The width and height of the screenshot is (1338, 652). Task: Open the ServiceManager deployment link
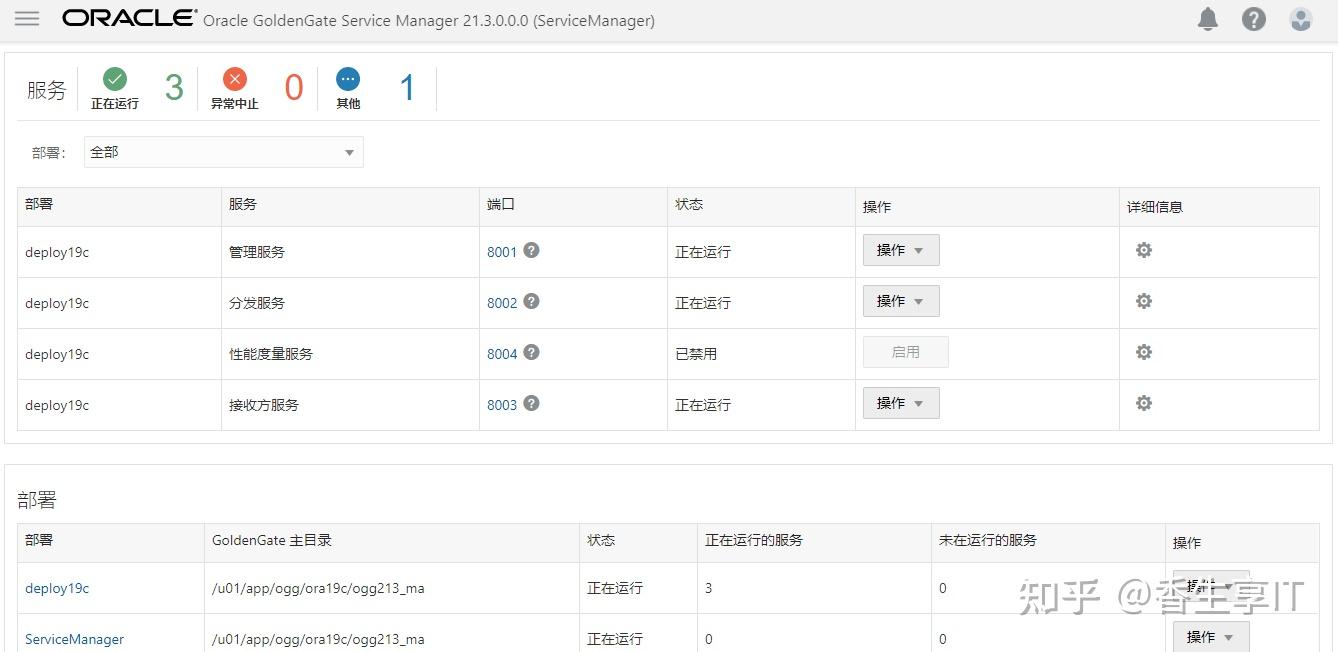[x=74, y=639]
